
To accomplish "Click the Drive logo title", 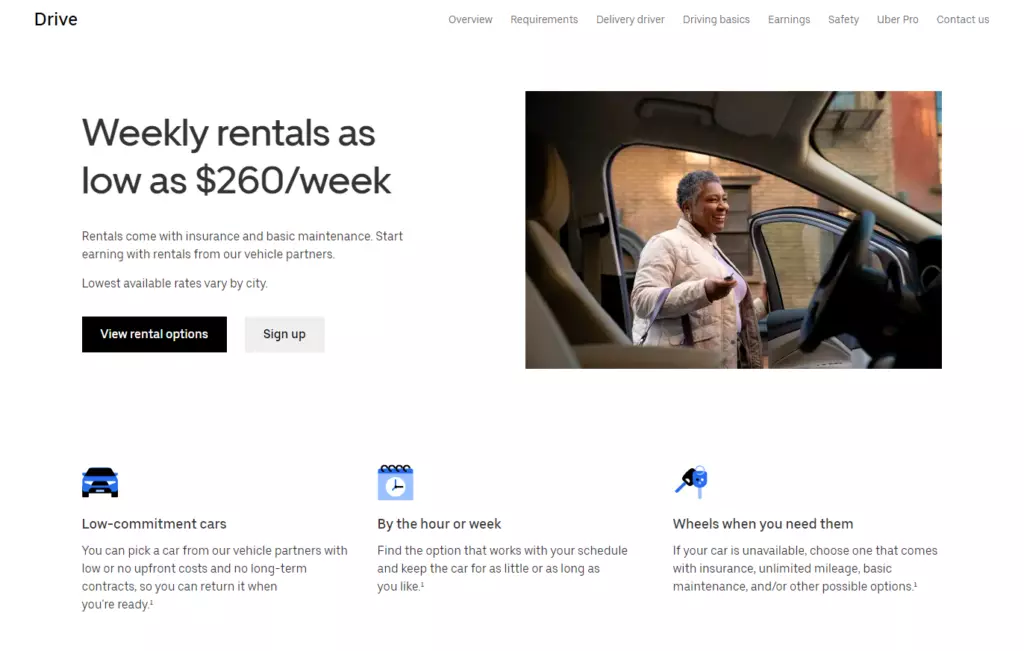I will (x=56, y=20).
